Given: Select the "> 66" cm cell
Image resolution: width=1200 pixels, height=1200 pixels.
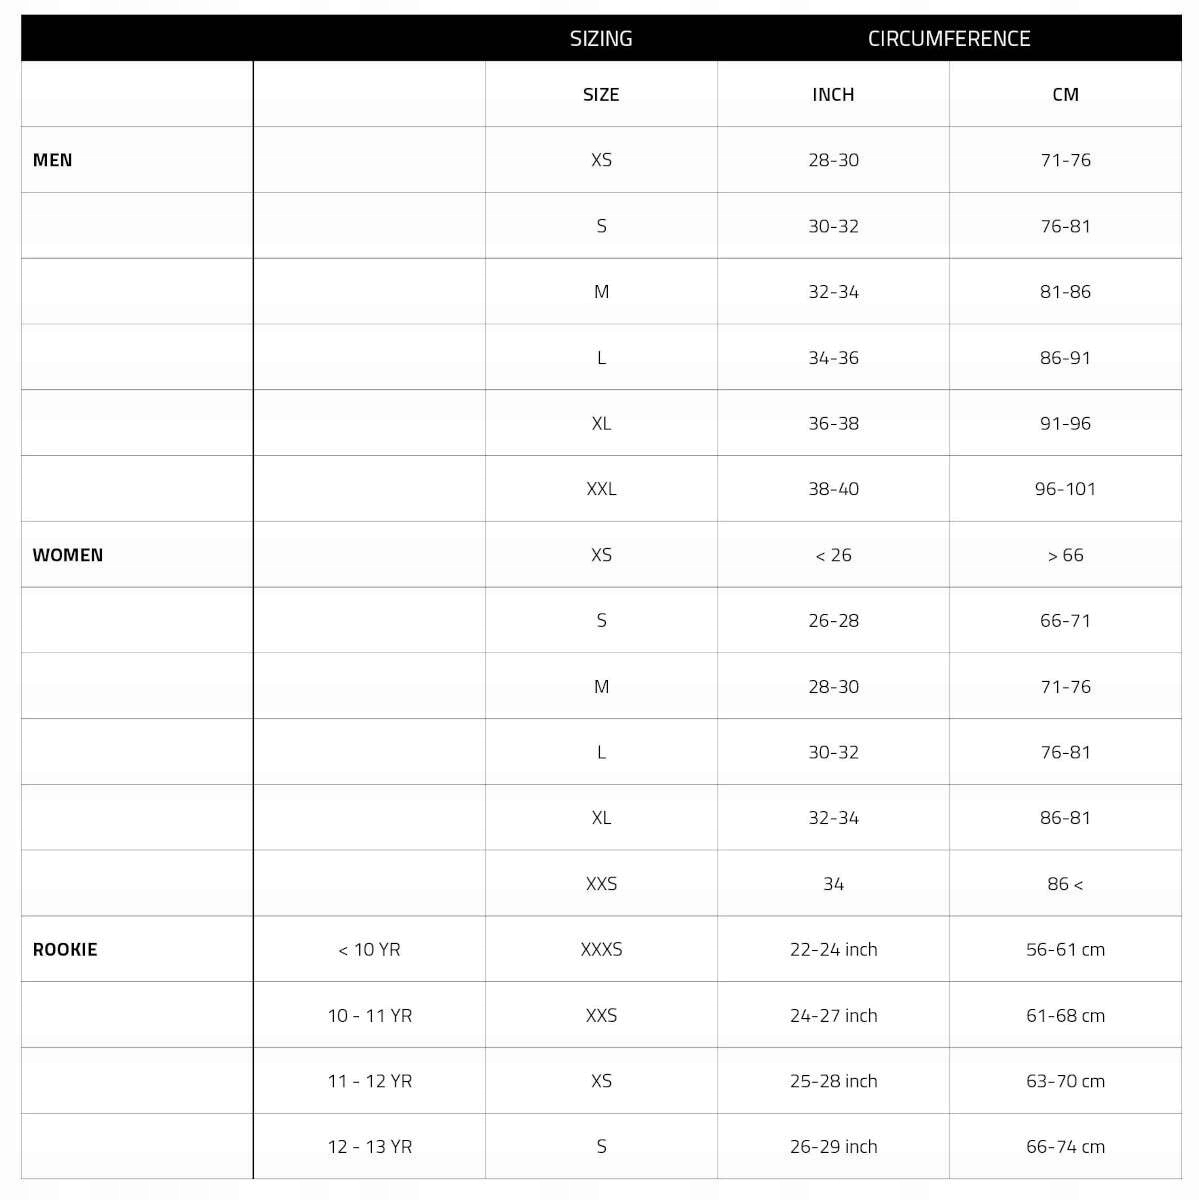Looking at the screenshot, I should pos(1065,555).
